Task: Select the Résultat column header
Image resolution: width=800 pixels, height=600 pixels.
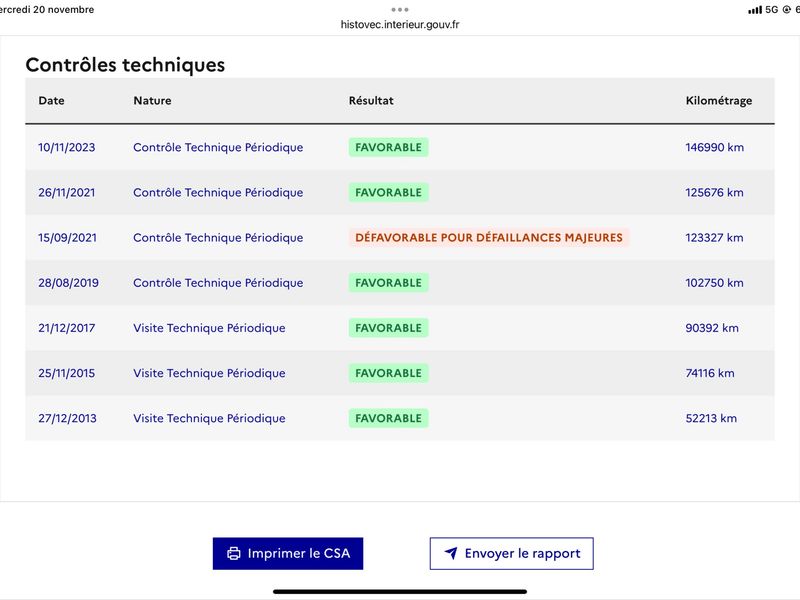Action: 371,101
